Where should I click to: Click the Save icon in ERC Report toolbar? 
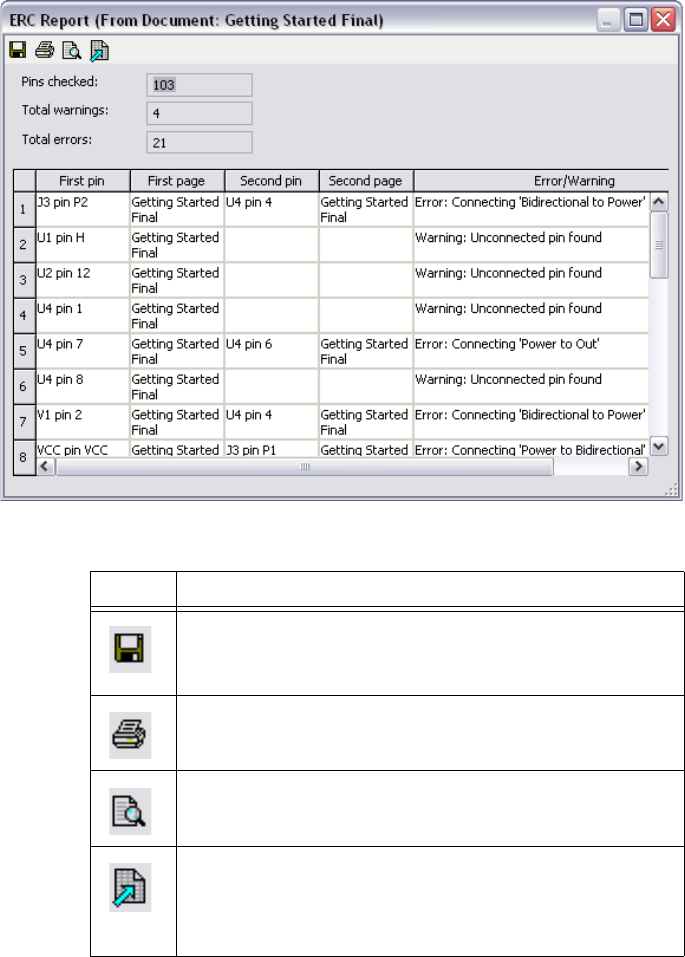click(x=18, y=50)
